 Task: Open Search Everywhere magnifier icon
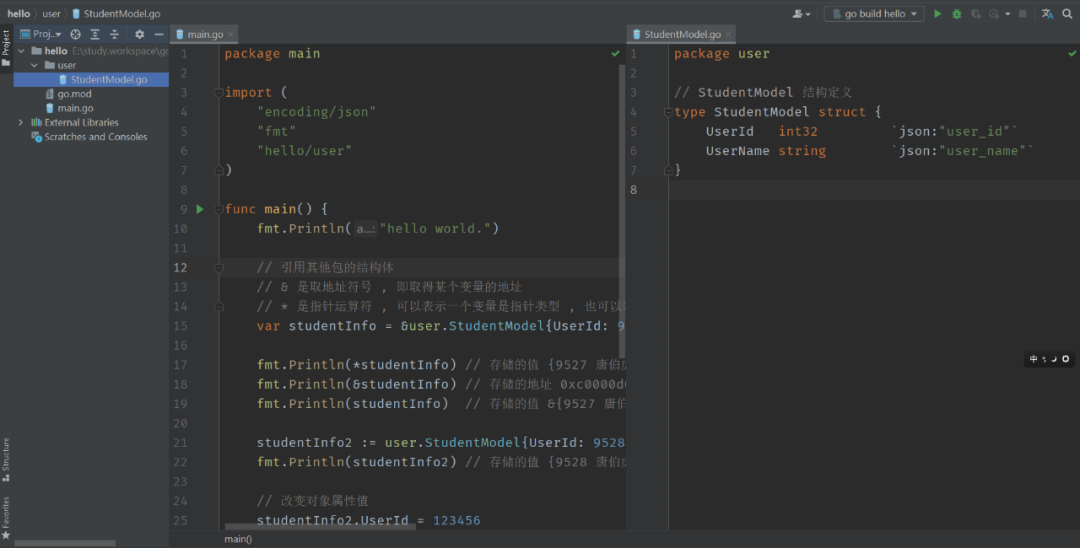point(1068,14)
